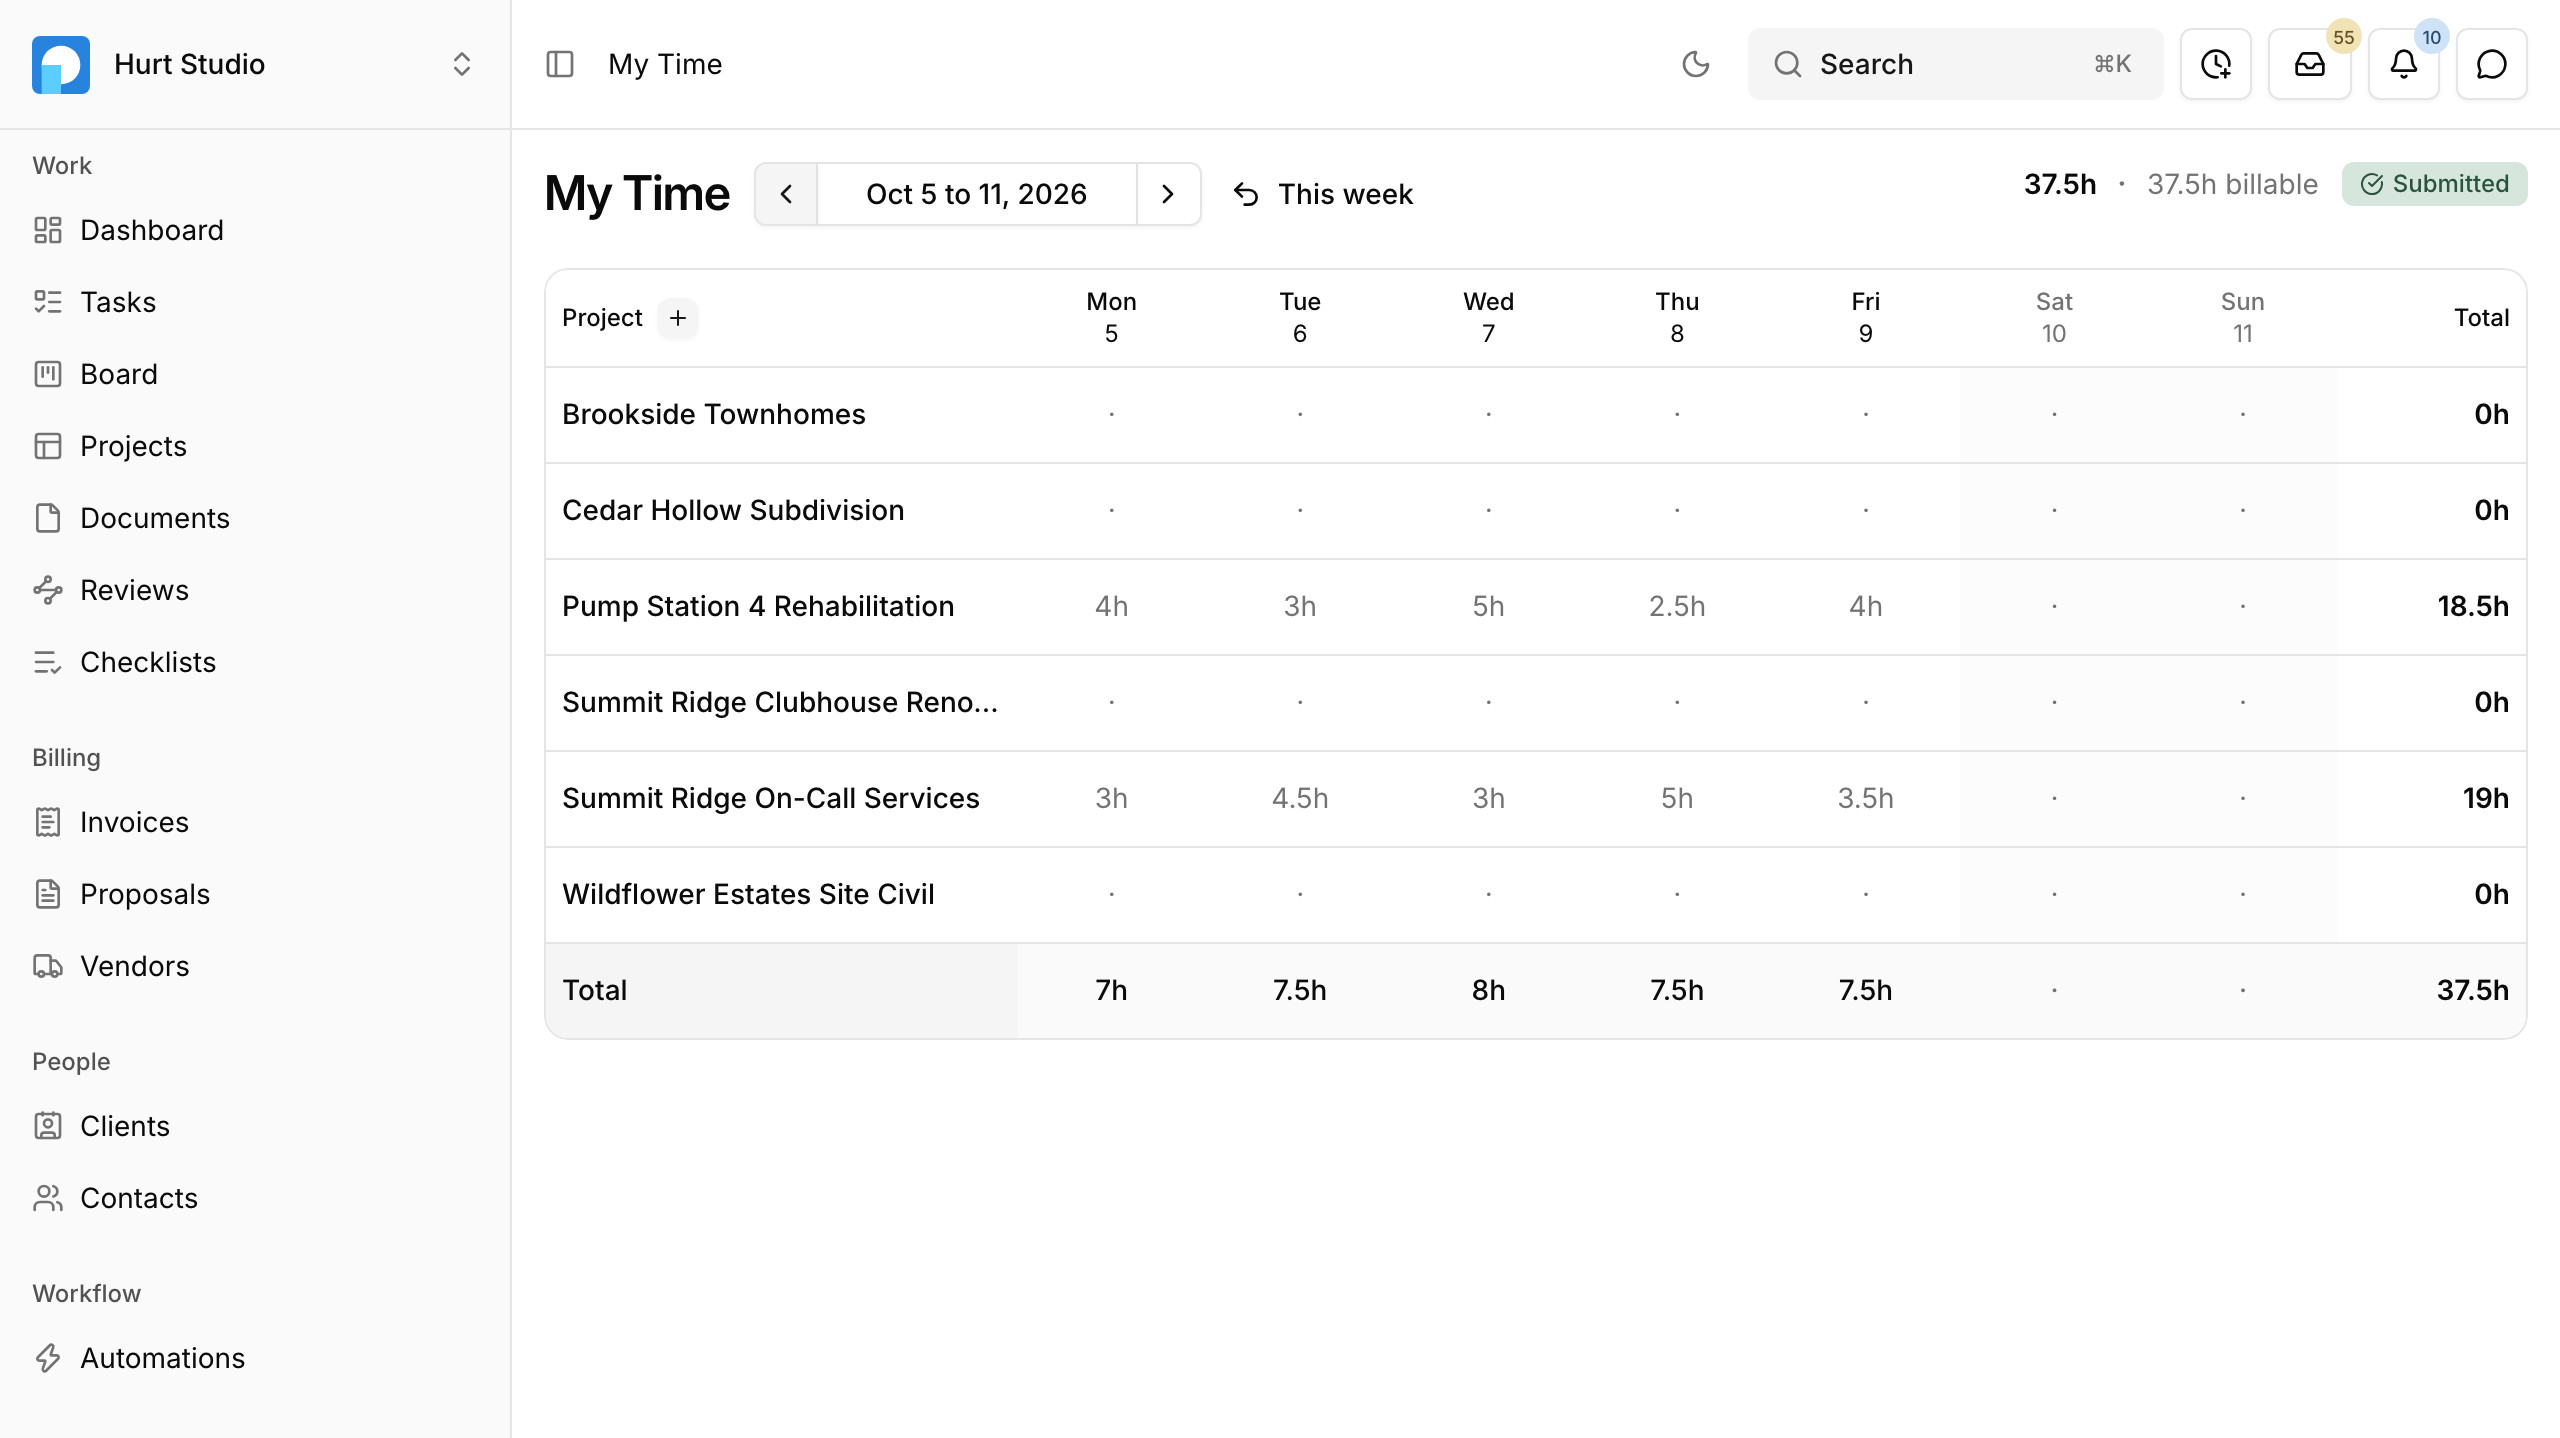Collapse the sidebar panel toggle
Image resolution: width=2560 pixels, height=1438 pixels.
pyautogui.click(x=560, y=64)
